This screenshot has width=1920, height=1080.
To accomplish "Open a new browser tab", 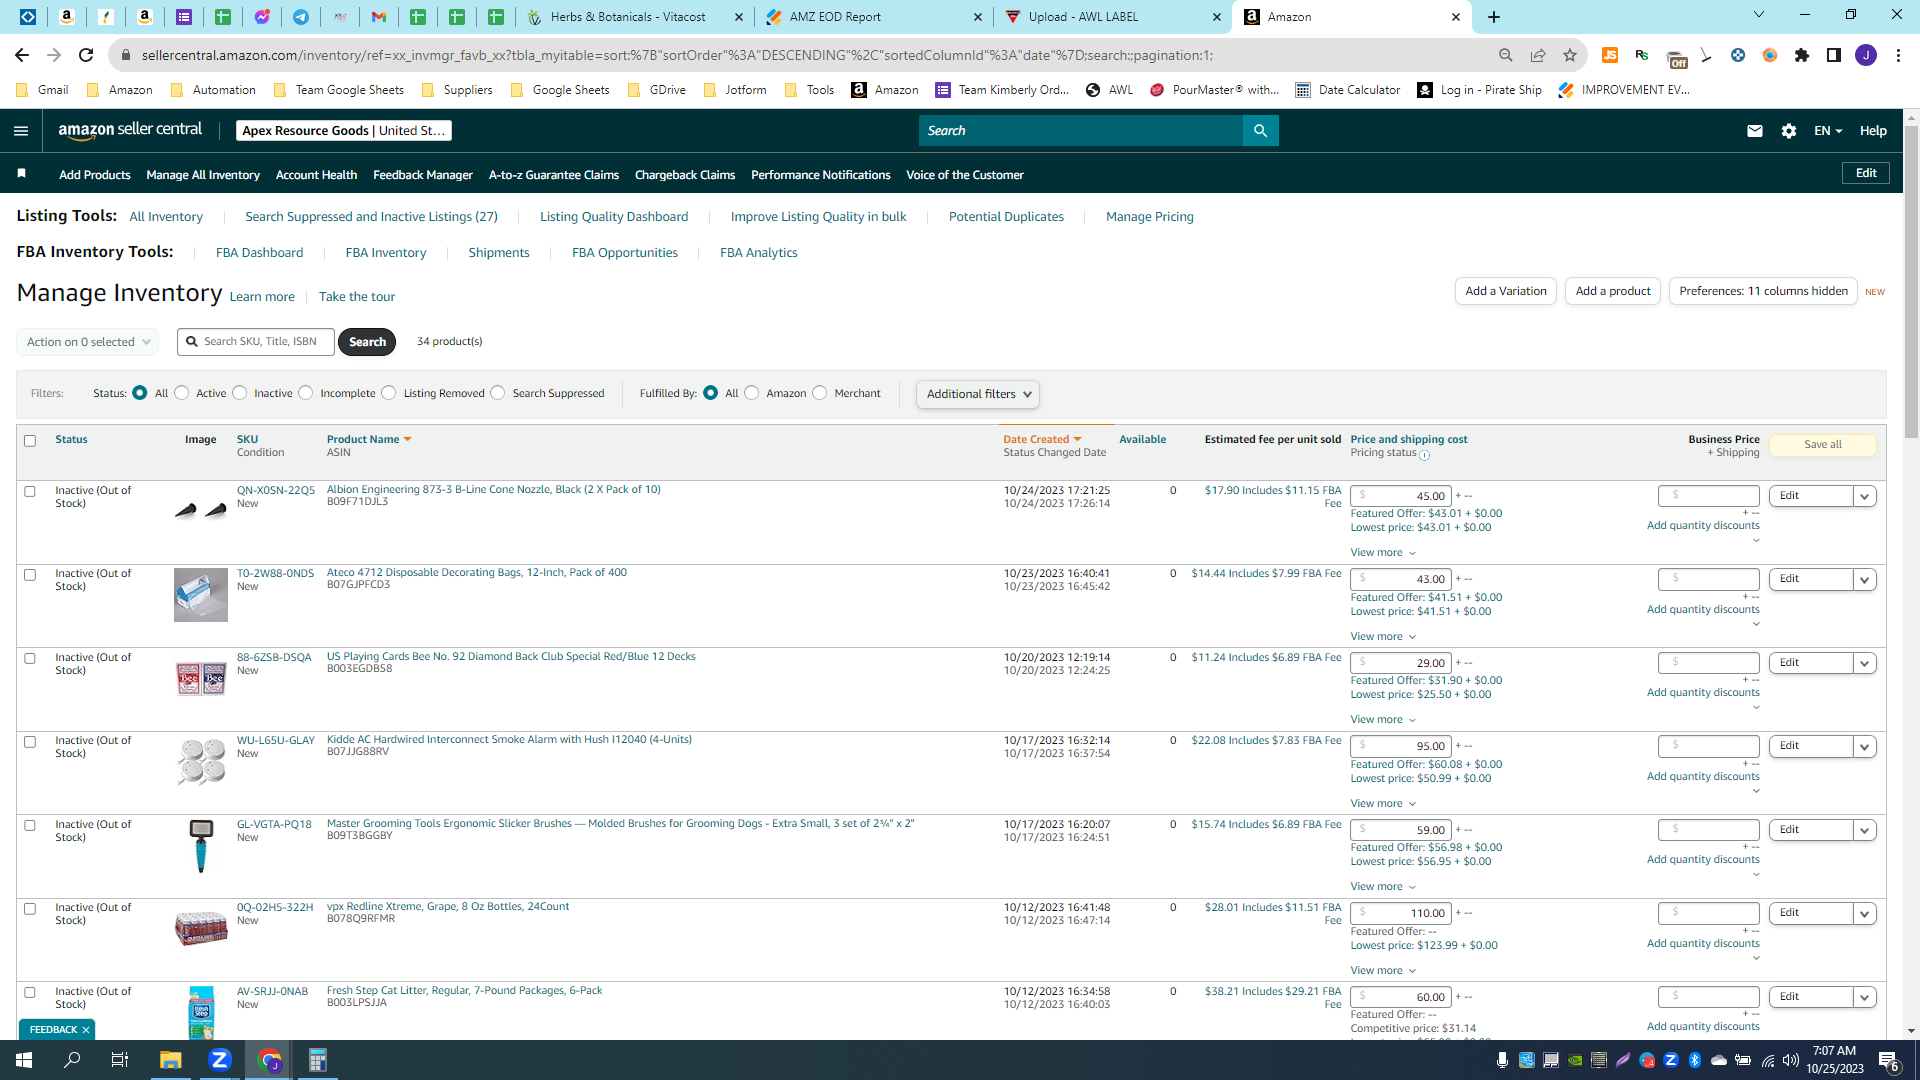I will tap(1494, 17).
